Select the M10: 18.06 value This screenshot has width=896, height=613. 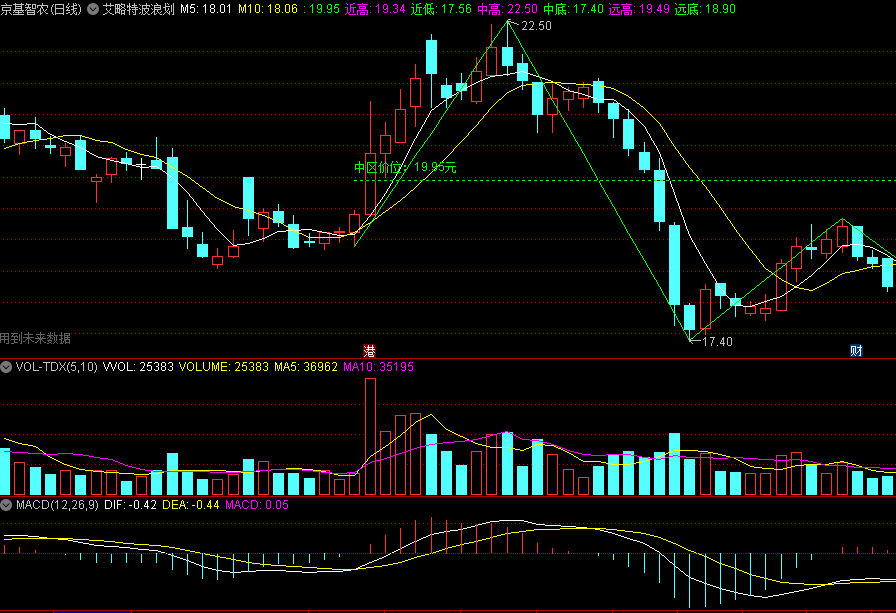(x=268, y=9)
